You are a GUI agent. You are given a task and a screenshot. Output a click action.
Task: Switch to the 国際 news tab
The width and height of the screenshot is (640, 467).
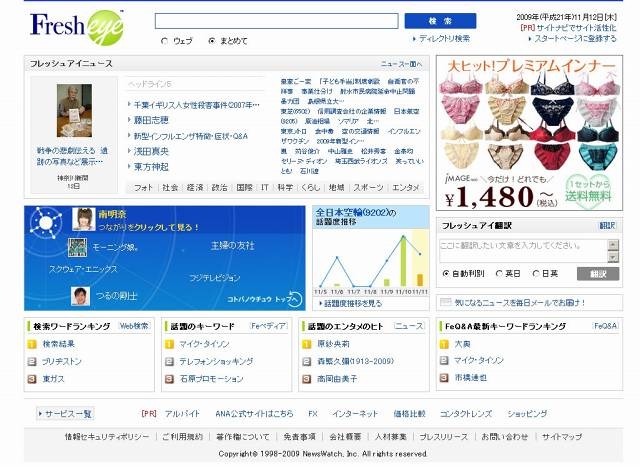tap(244, 187)
